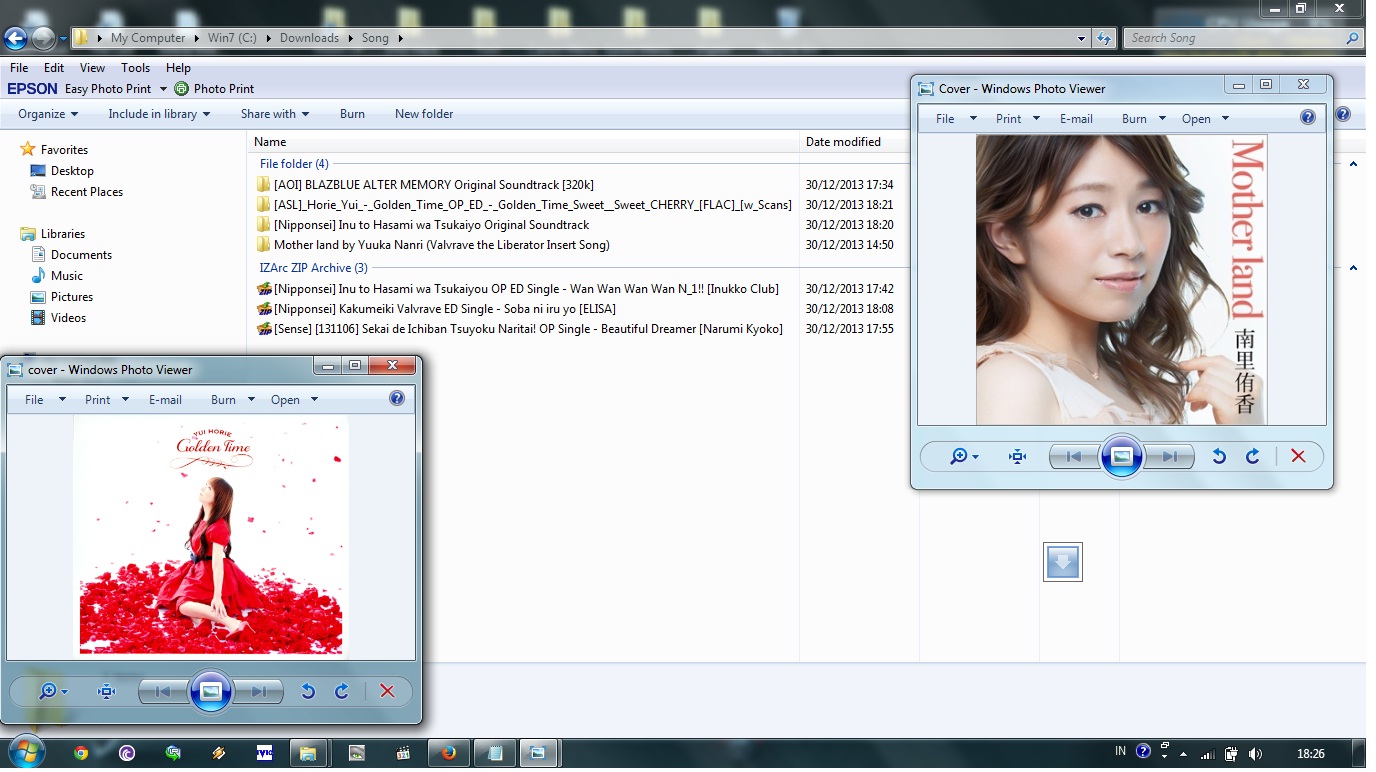Viewport: 1376px width, 772px height.
Task: Go to next image in Mother land viewer
Action: coord(1169,457)
